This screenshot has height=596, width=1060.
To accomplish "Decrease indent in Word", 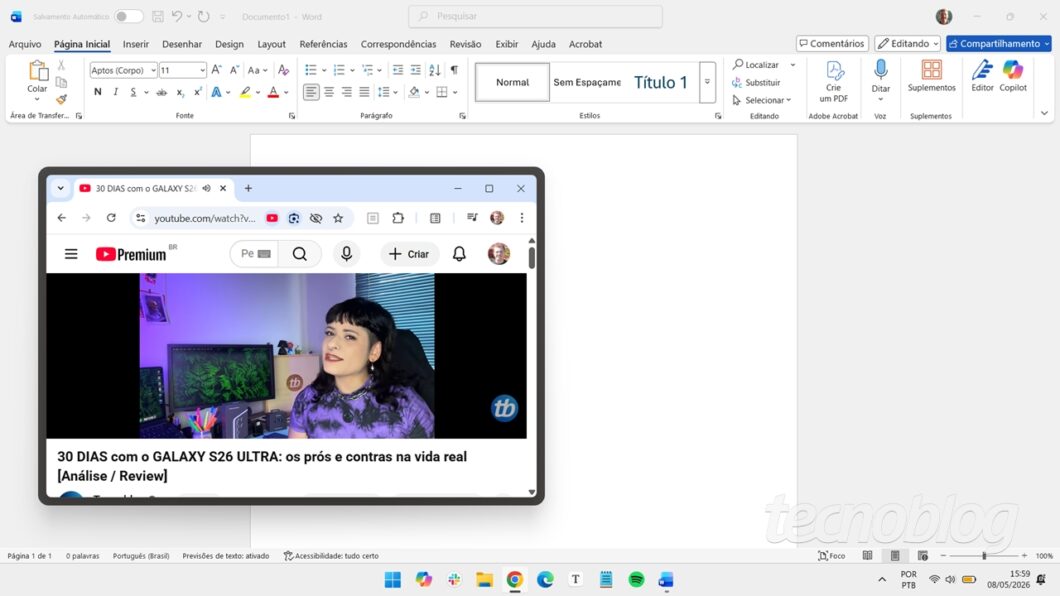I will click(x=398, y=70).
